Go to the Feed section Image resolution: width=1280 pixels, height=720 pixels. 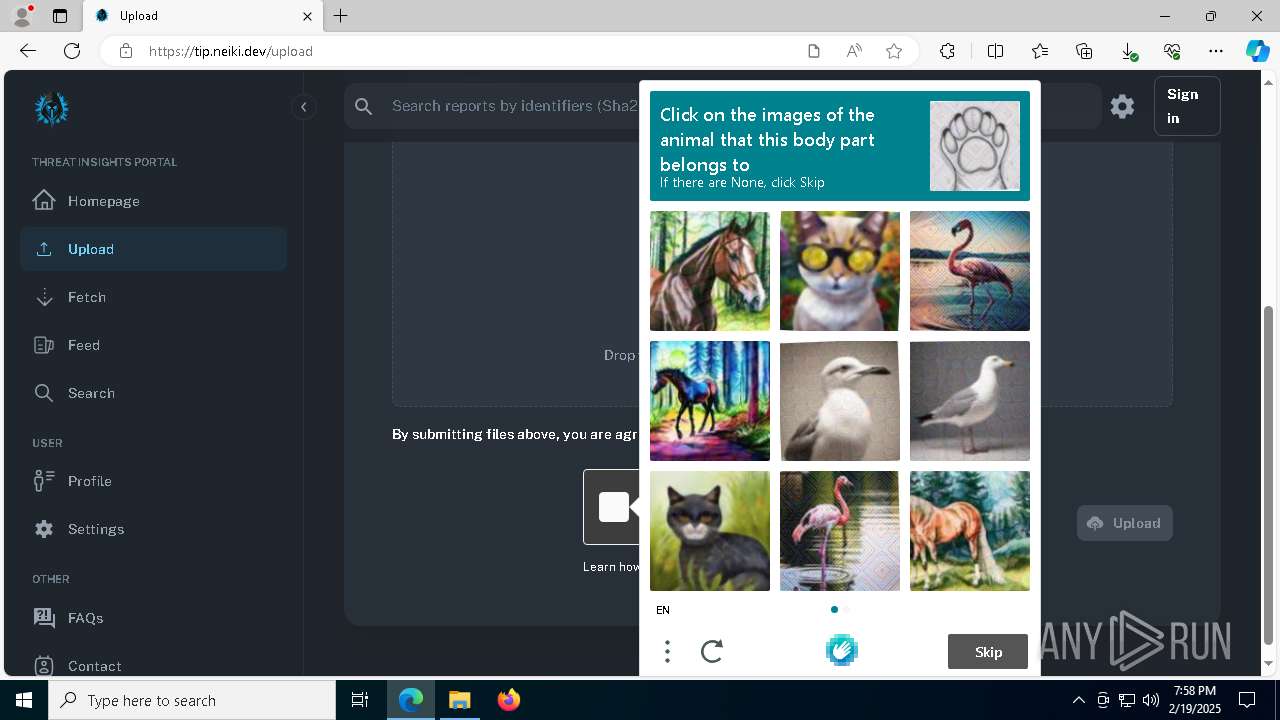[153, 345]
